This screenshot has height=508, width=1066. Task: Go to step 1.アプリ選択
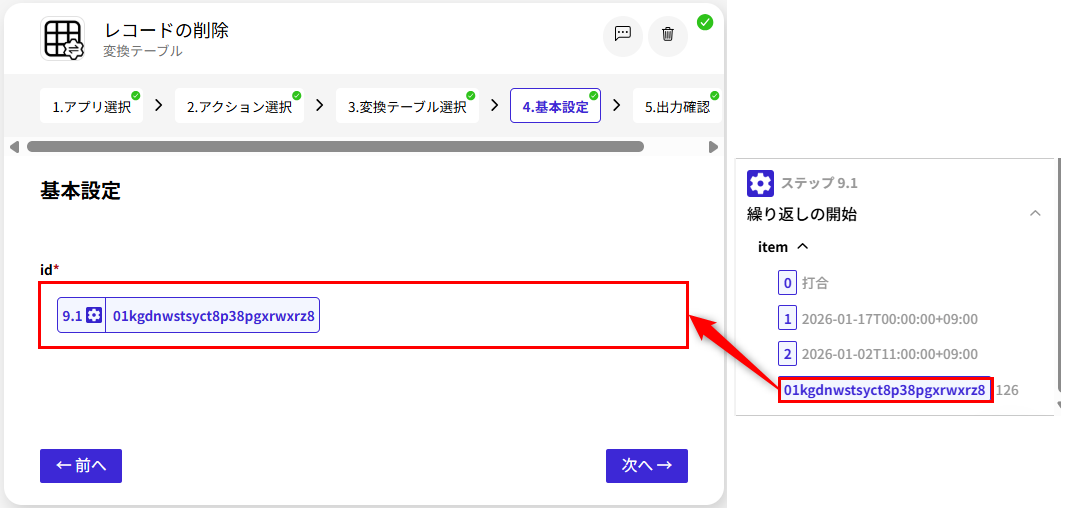92,106
